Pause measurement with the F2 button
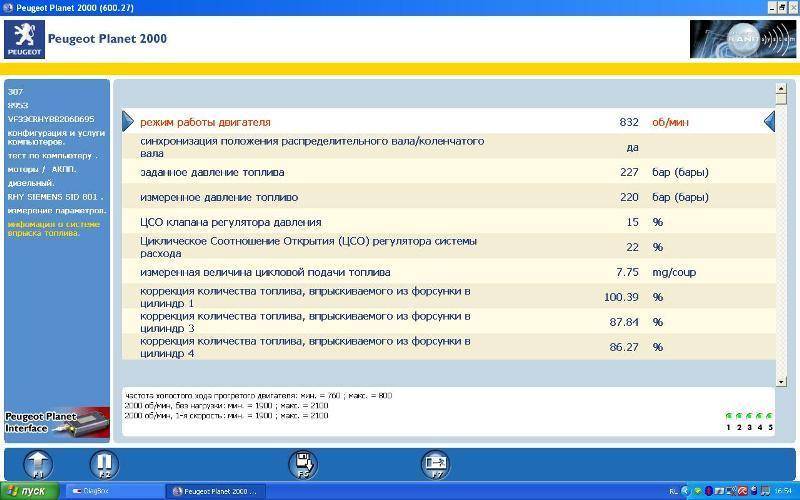The image size is (800, 500). [x=104, y=464]
